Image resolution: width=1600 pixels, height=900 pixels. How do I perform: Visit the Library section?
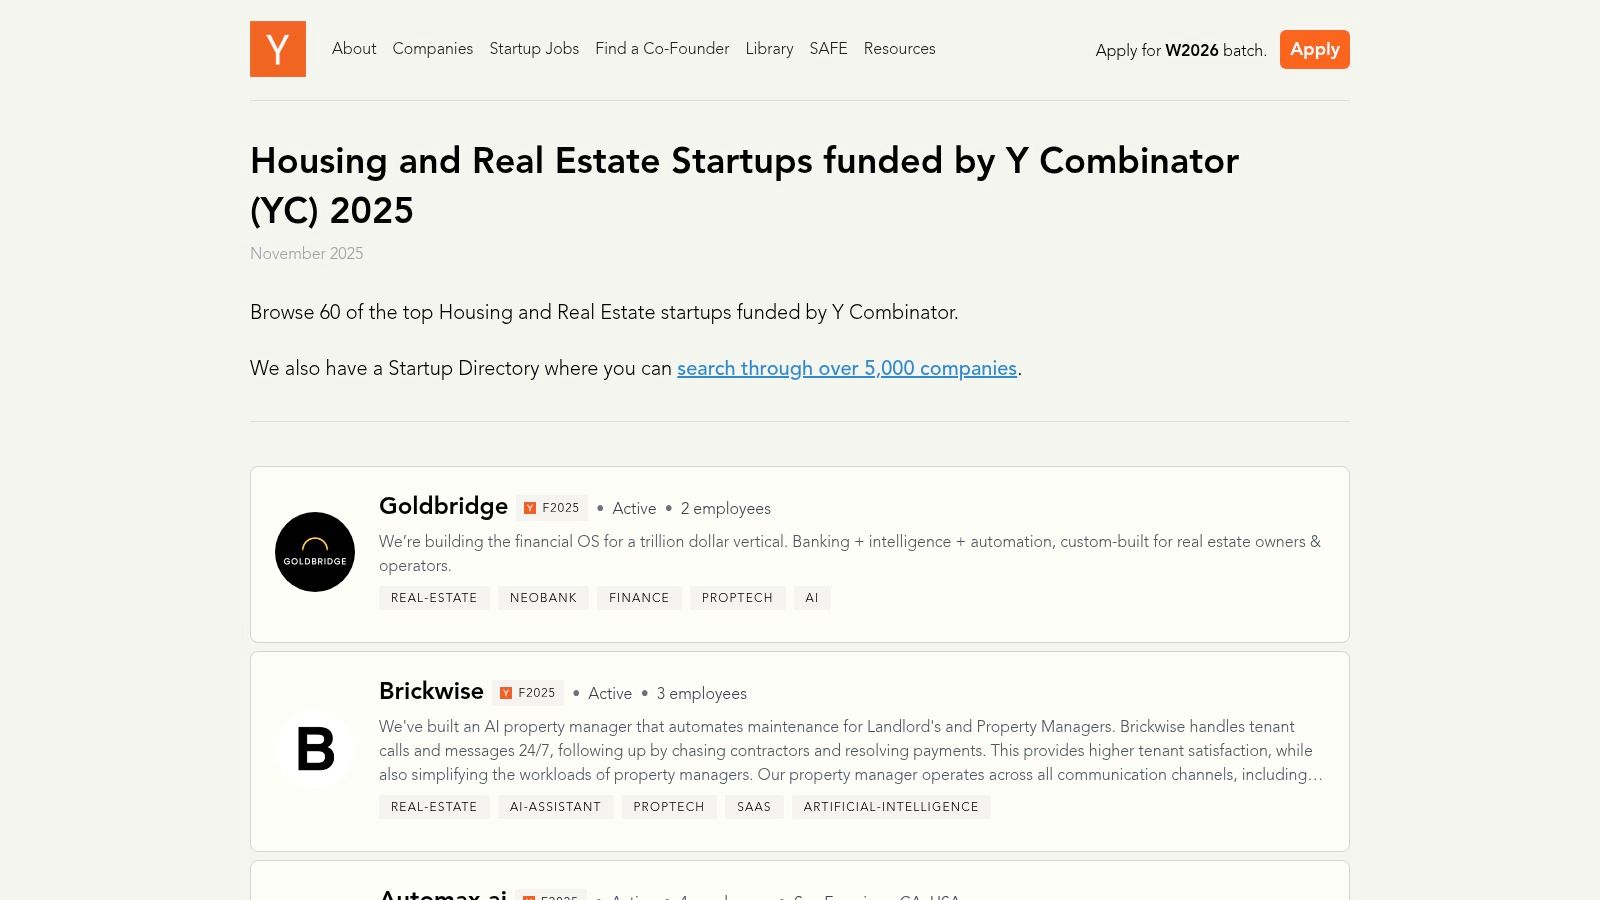[768, 49]
